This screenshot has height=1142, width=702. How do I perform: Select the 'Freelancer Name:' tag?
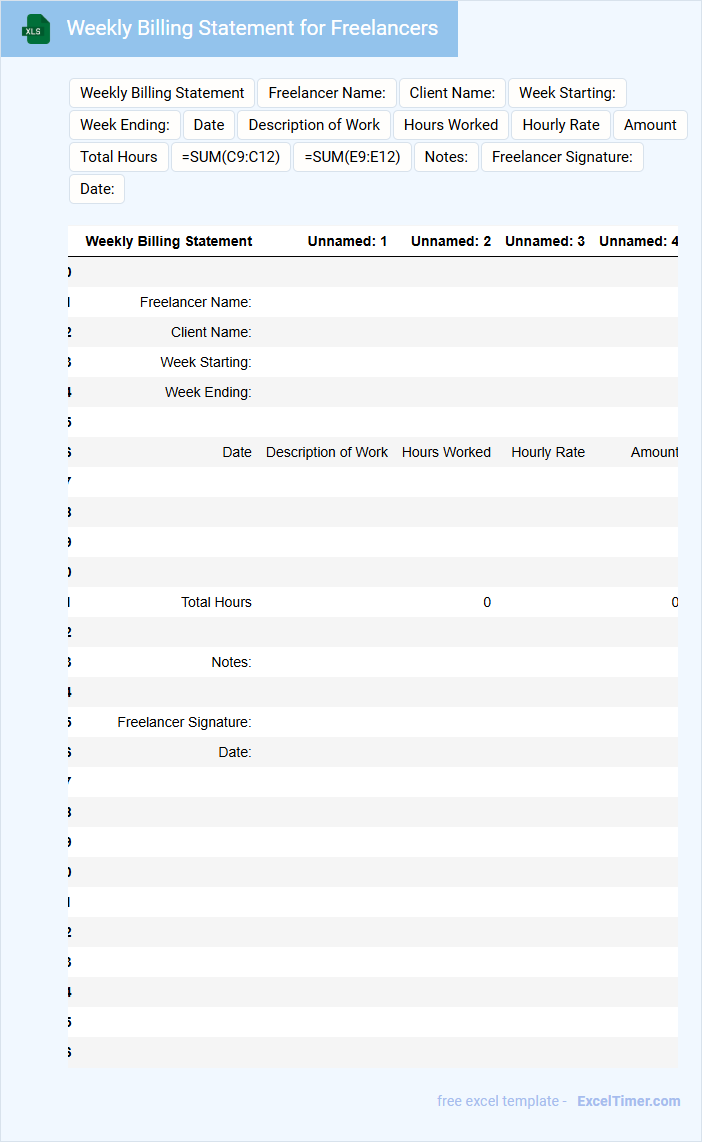point(327,93)
